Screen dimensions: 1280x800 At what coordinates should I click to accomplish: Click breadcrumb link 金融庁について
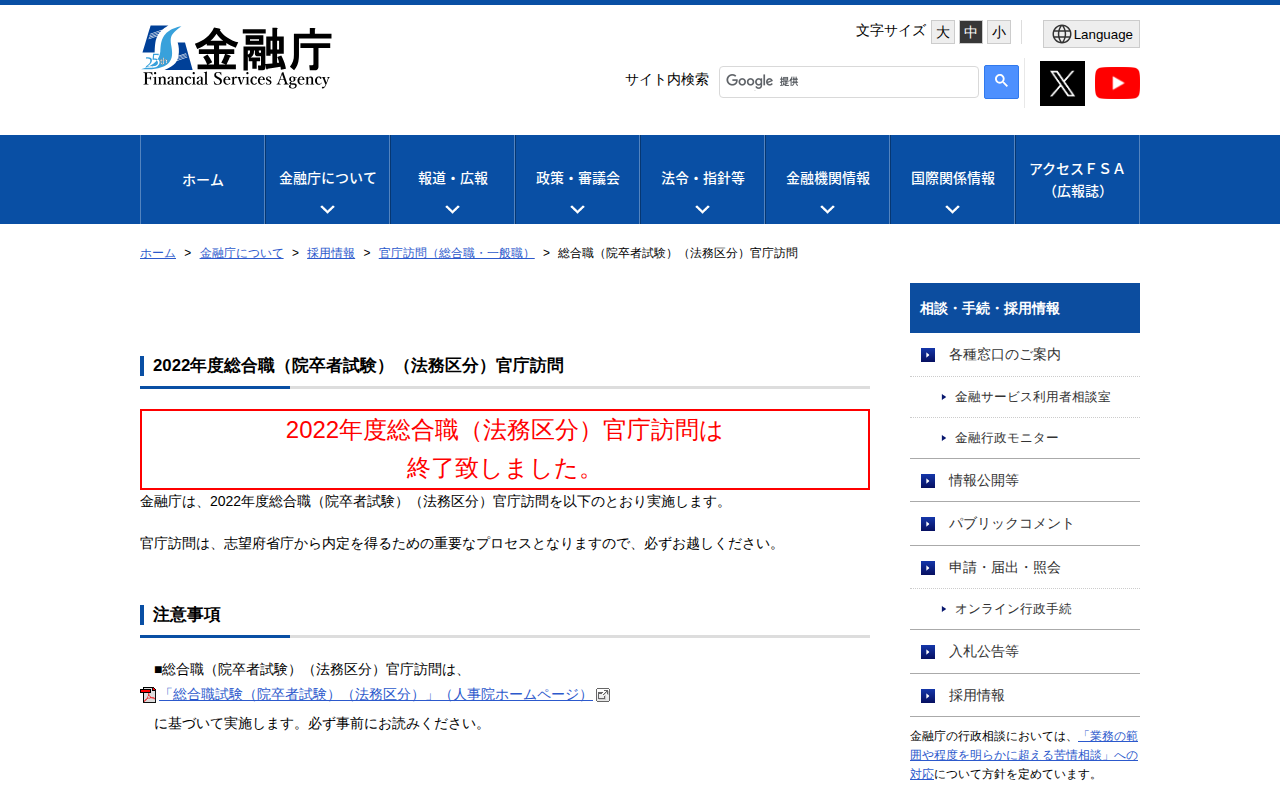click(242, 253)
